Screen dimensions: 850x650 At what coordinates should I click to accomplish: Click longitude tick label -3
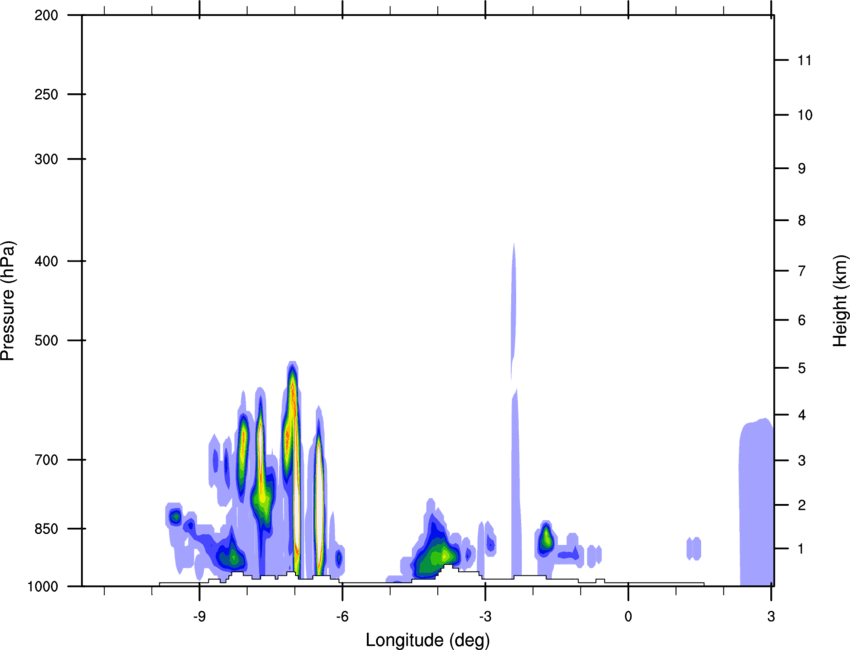485,616
